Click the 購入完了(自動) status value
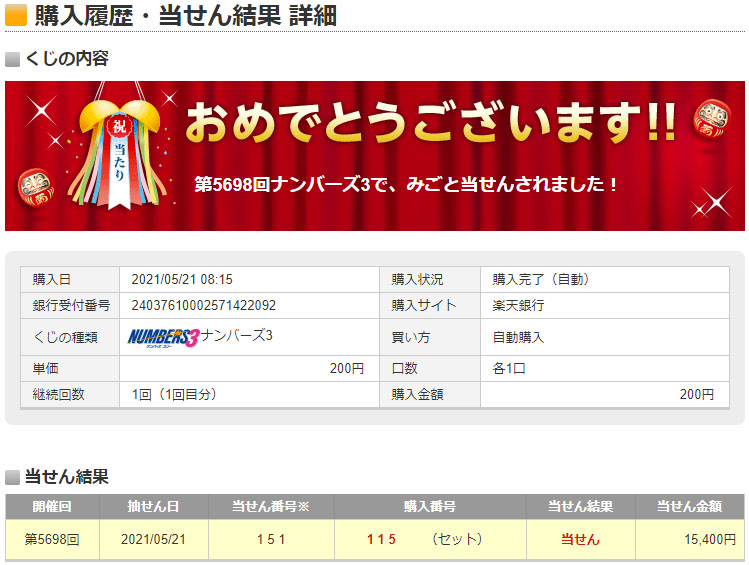 (x=541, y=279)
